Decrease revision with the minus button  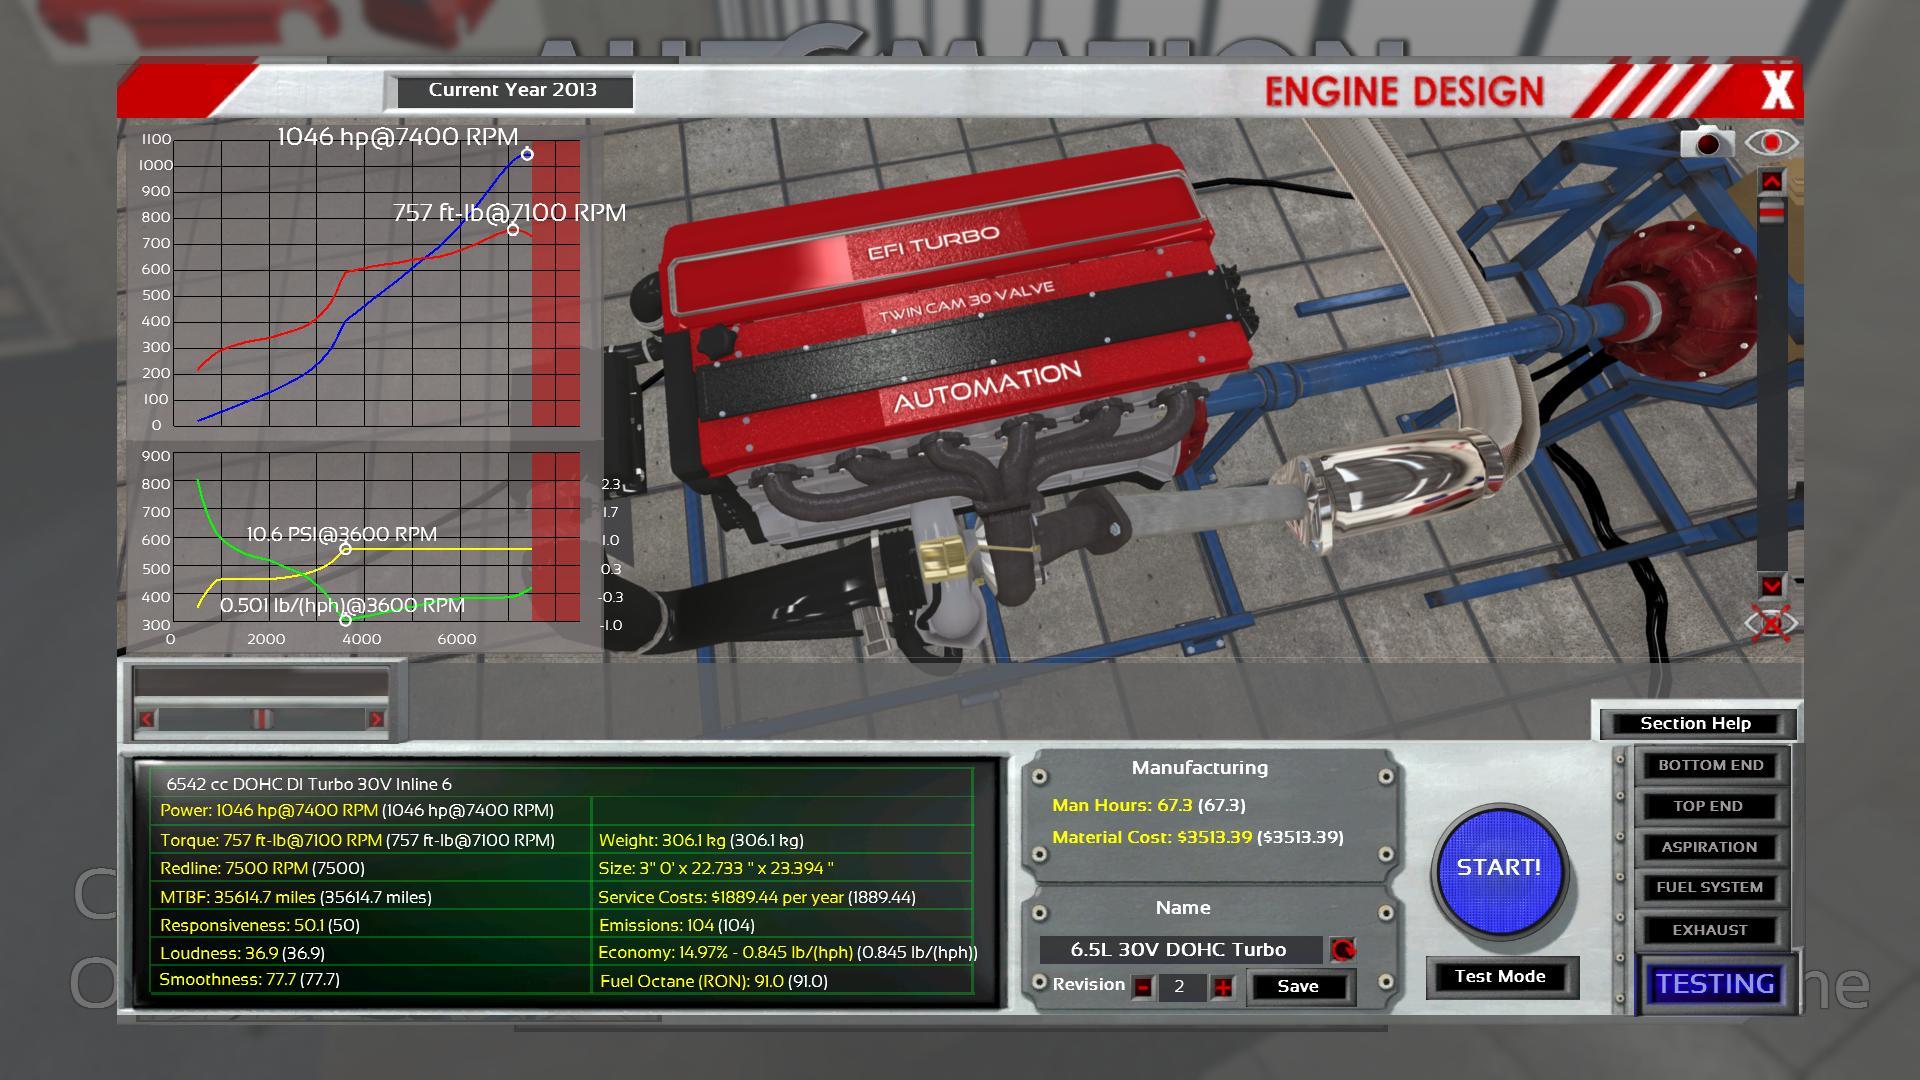(1142, 987)
